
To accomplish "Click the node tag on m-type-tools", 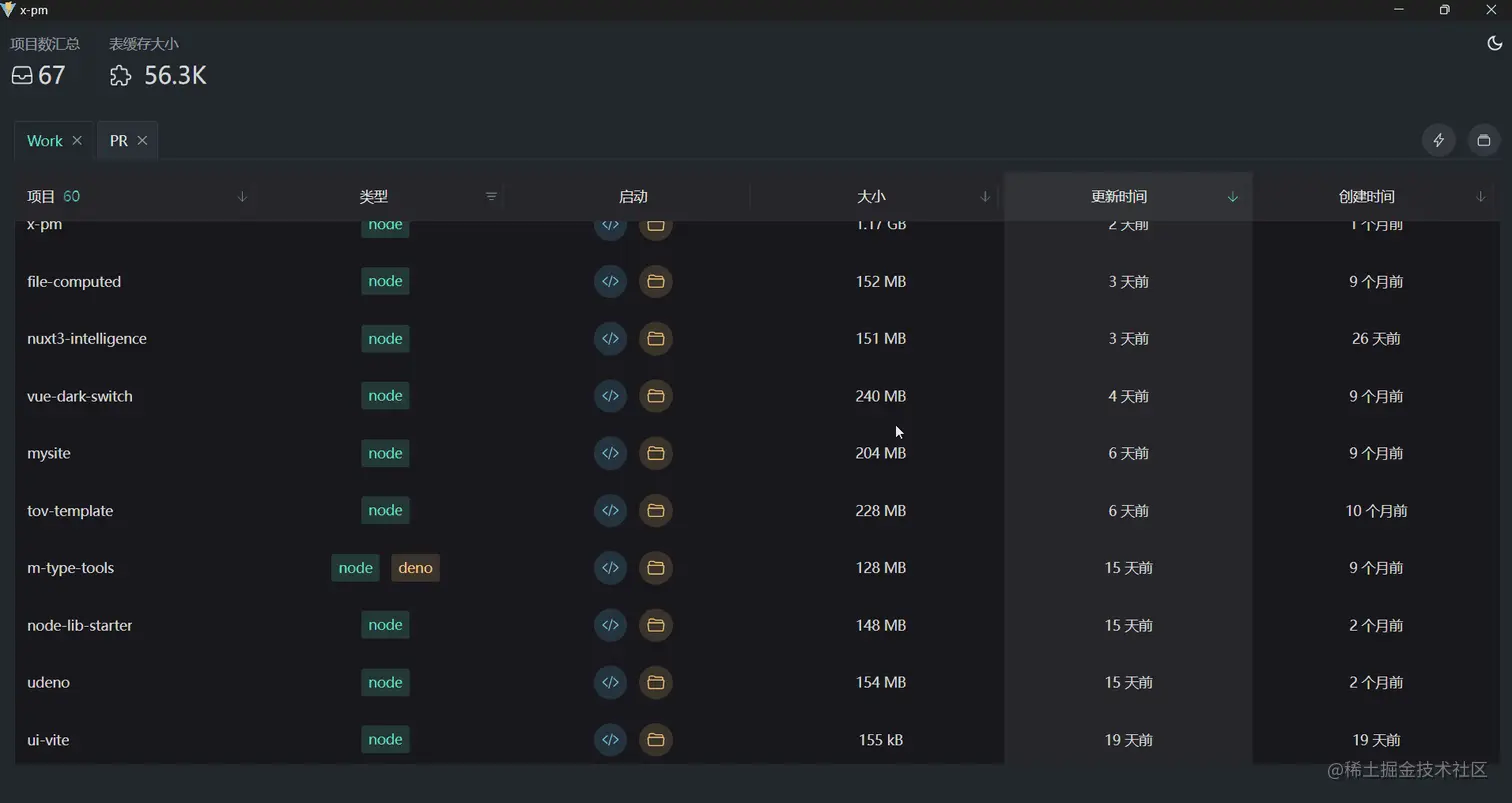I will 355,568.
